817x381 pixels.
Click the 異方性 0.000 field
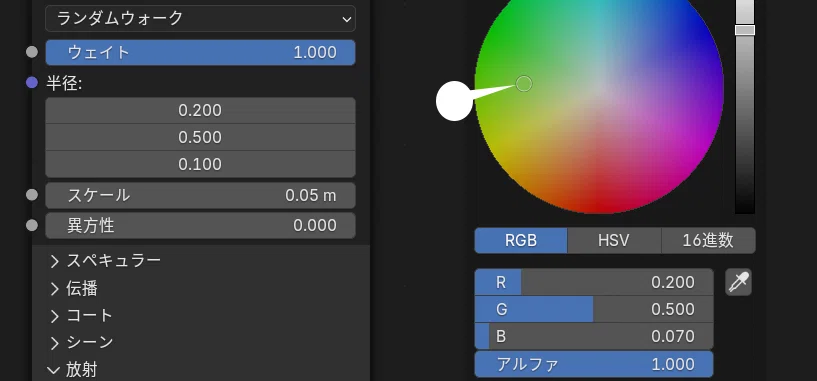coord(200,226)
